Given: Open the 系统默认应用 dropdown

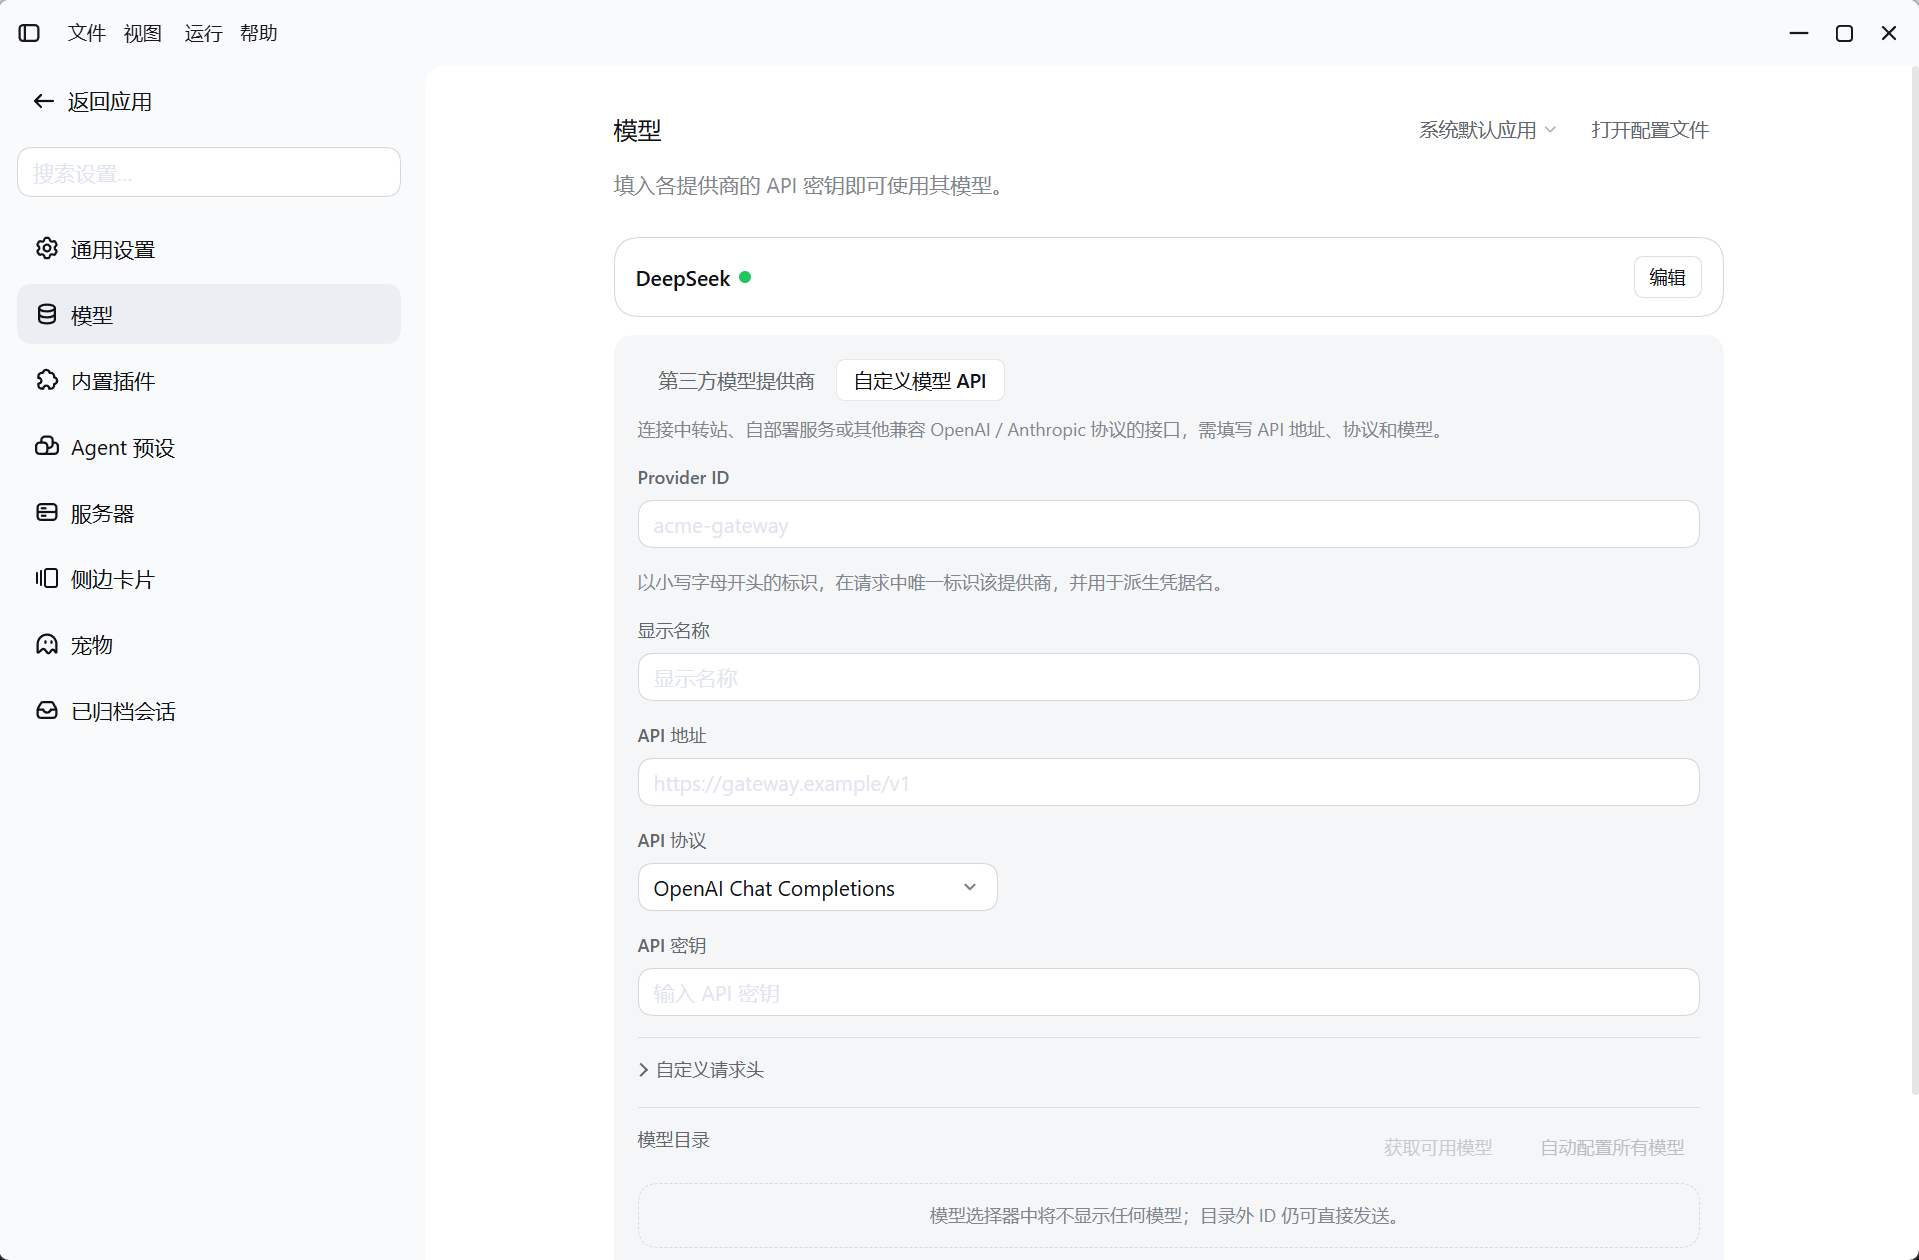Looking at the screenshot, I should (x=1487, y=130).
